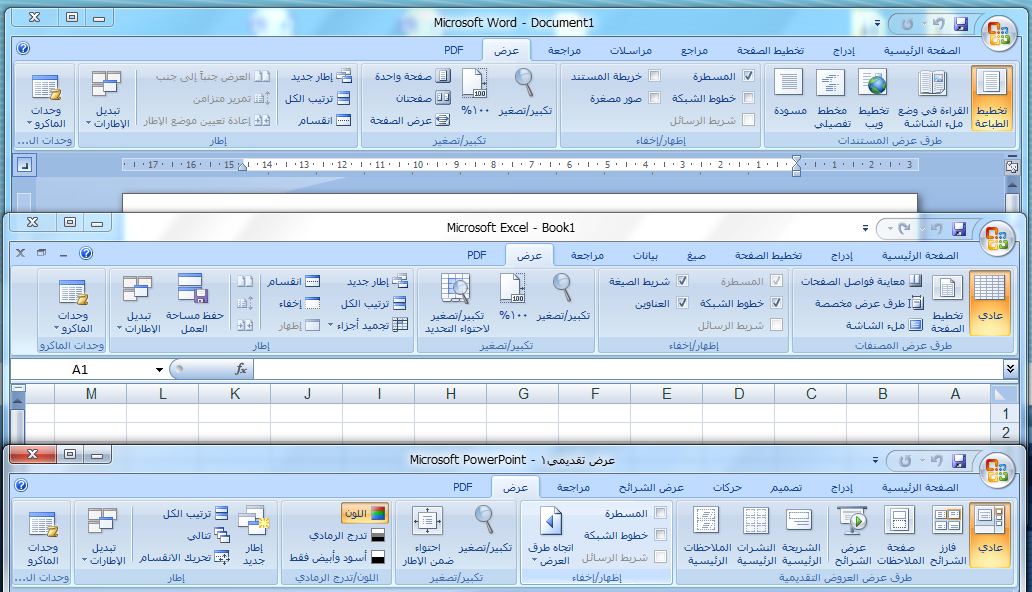Enable Gridlines checkbox in PowerPoint
Screen dimensions: 1032x592
pos(660,535)
